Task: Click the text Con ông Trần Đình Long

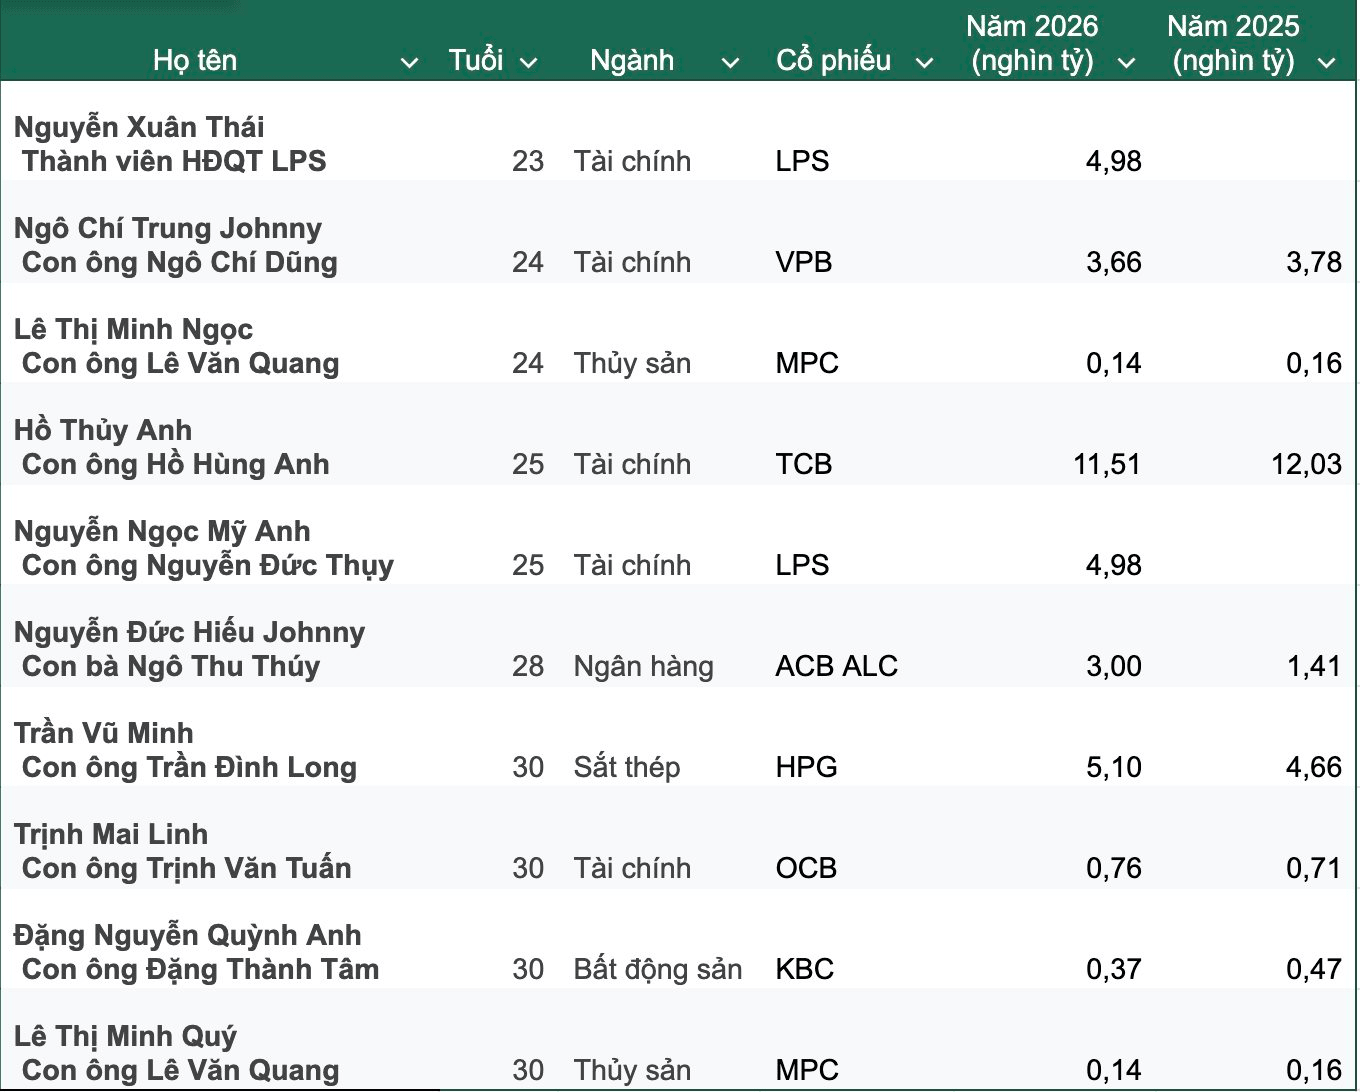Action: 189,767
